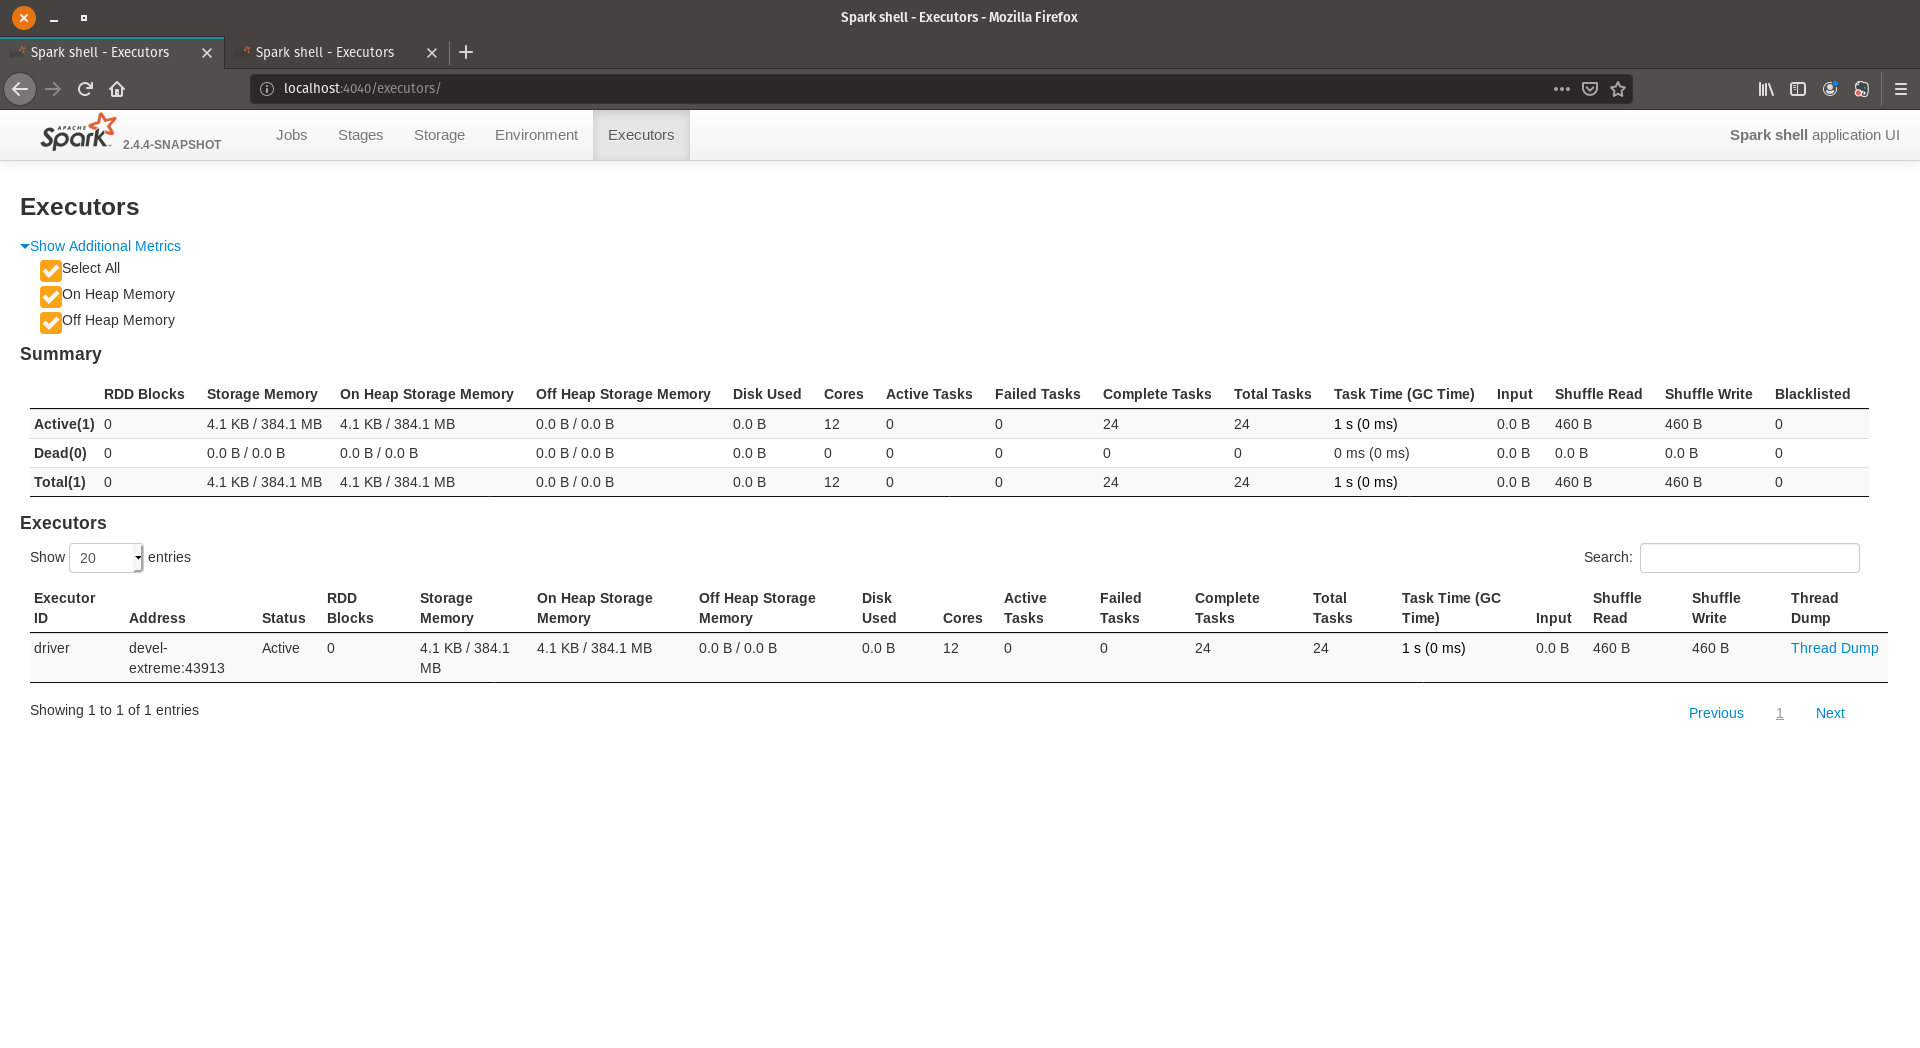Viewport: 1920px width, 1048px height.
Task: Click the Total(1) summary row label
Action: pyautogui.click(x=60, y=482)
